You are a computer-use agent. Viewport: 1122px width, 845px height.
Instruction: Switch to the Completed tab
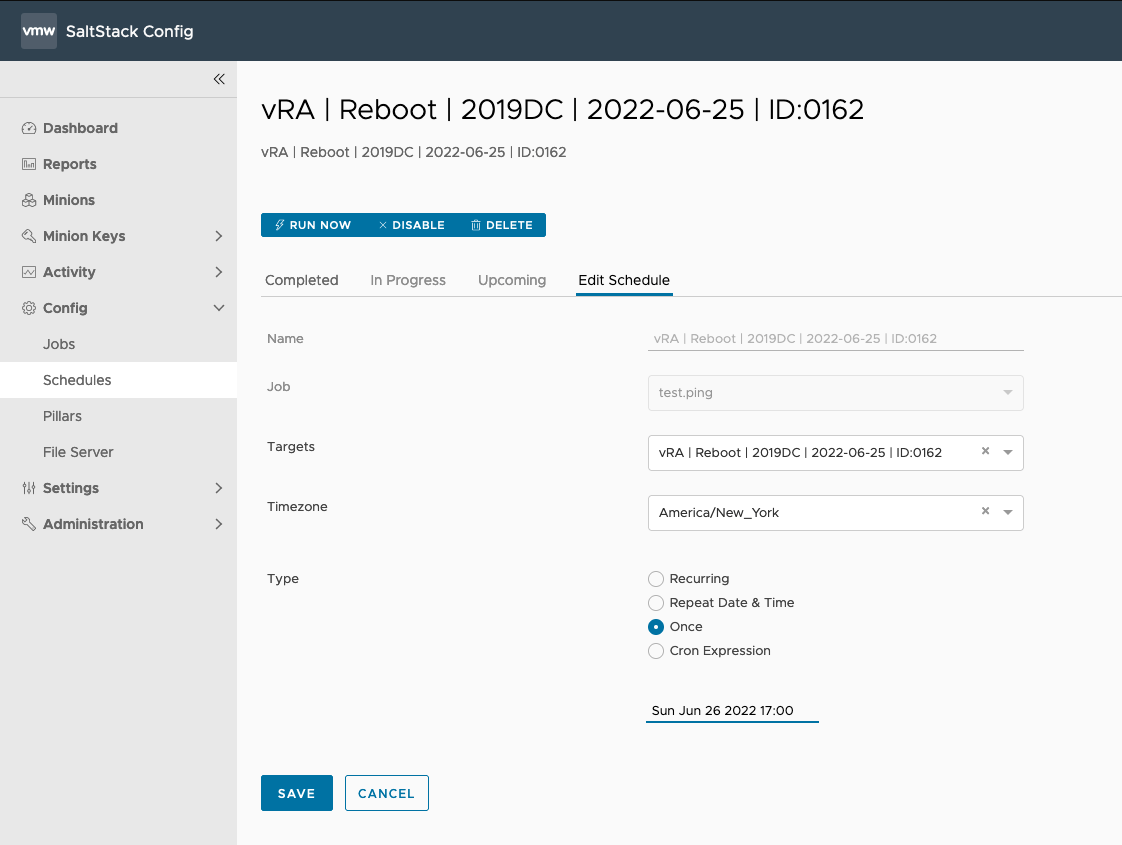click(301, 280)
